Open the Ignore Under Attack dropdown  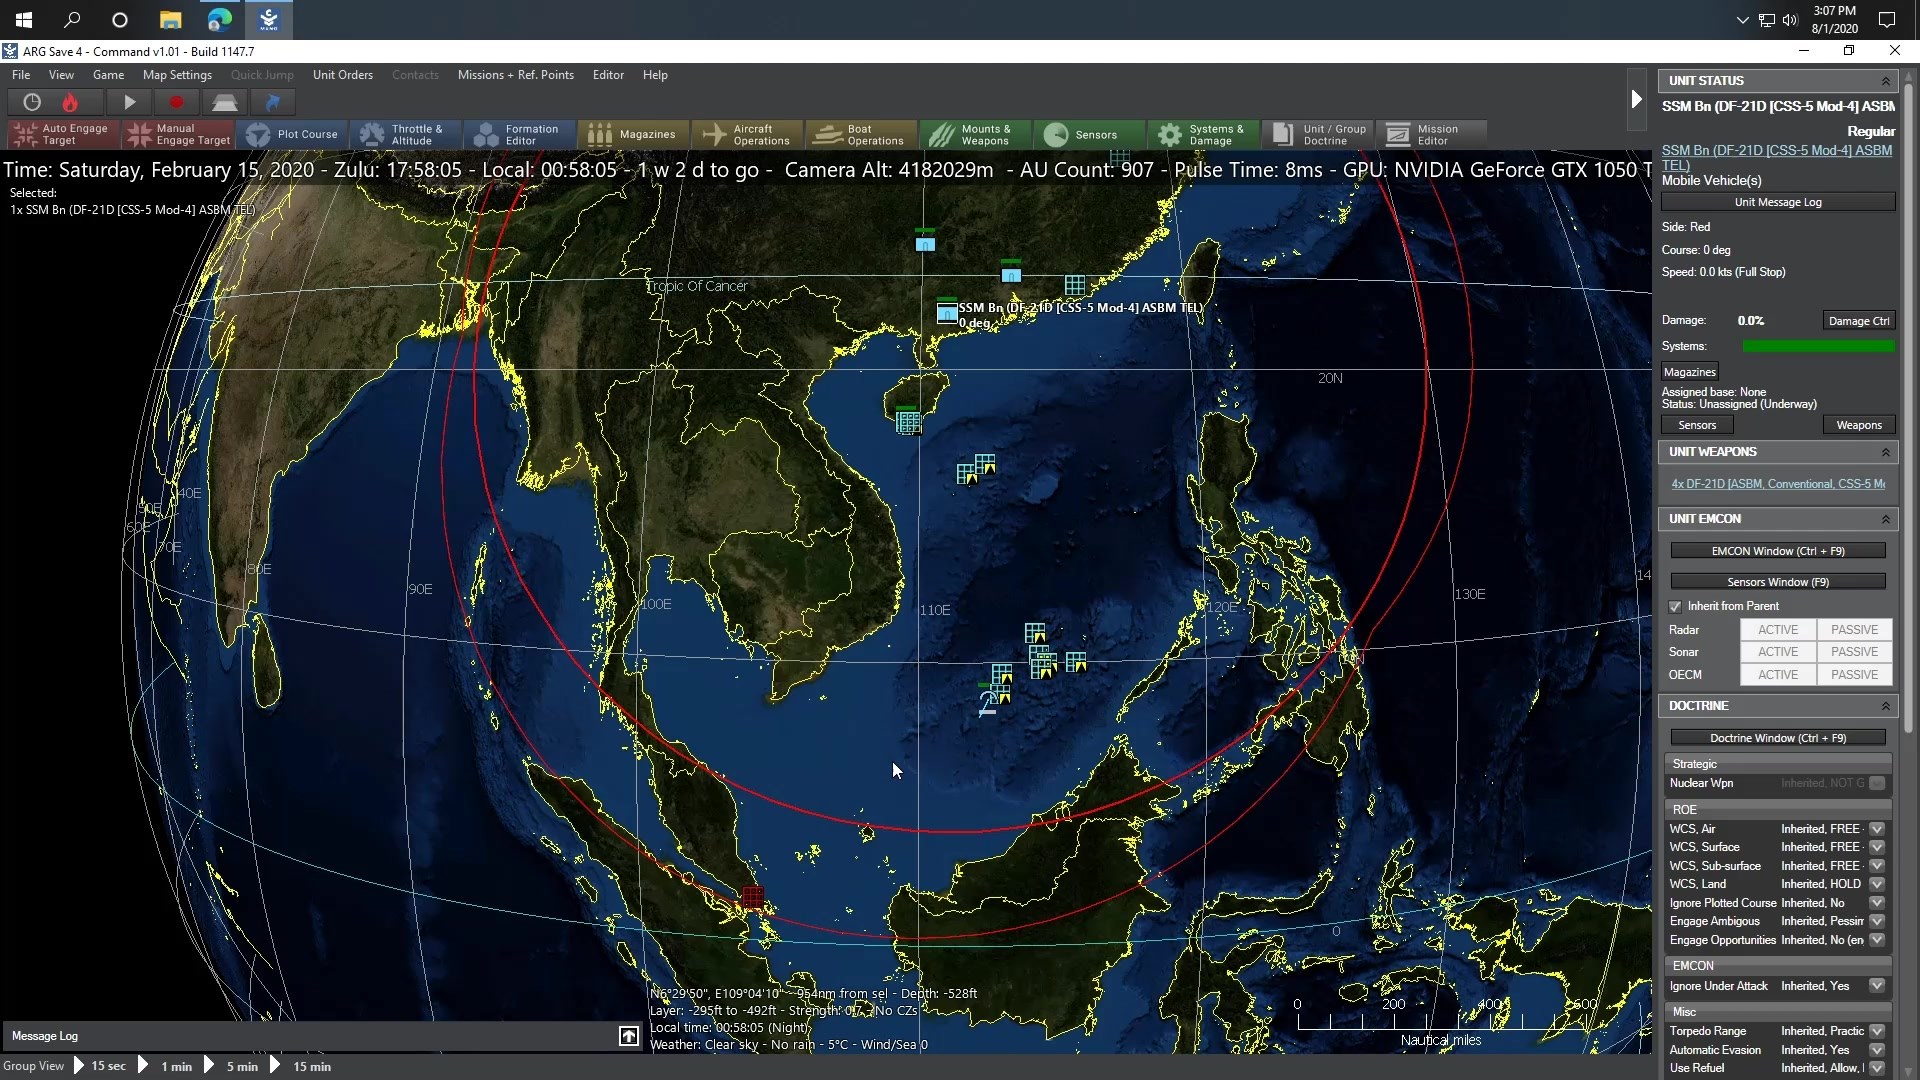pyautogui.click(x=1877, y=986)
